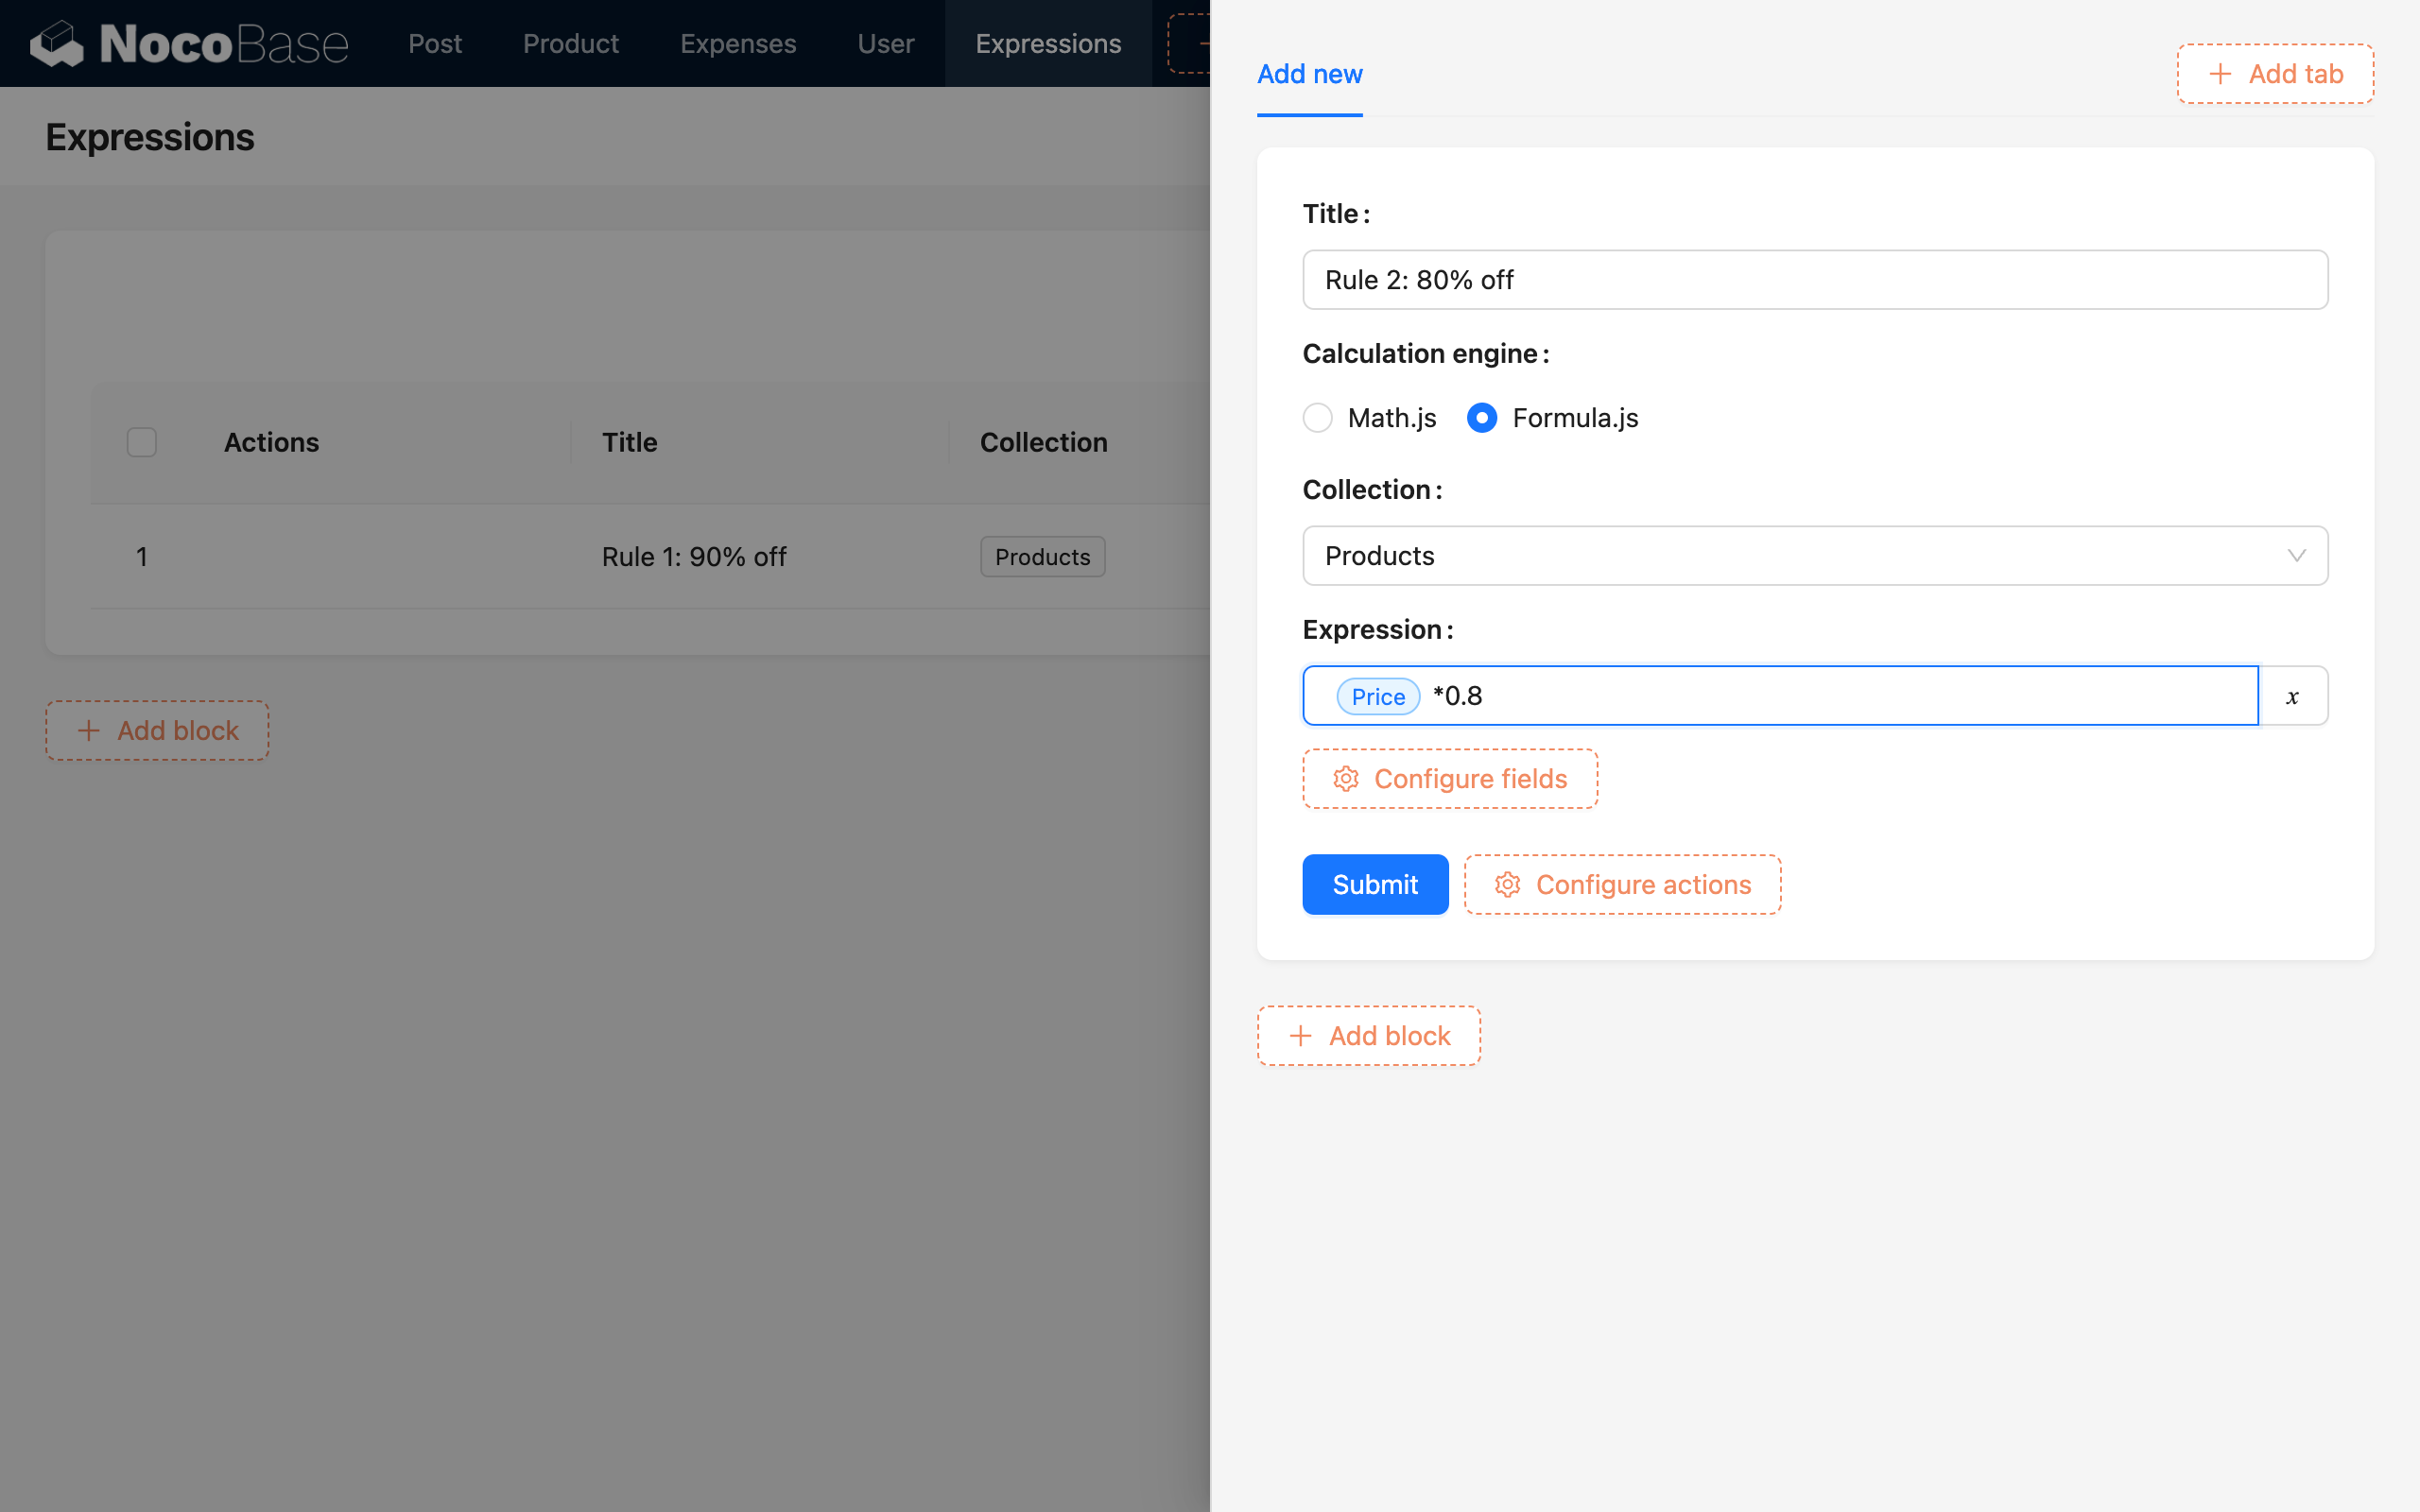Click plus icon in Add tab
Screen dimensions: 2420x1512
2220,74
